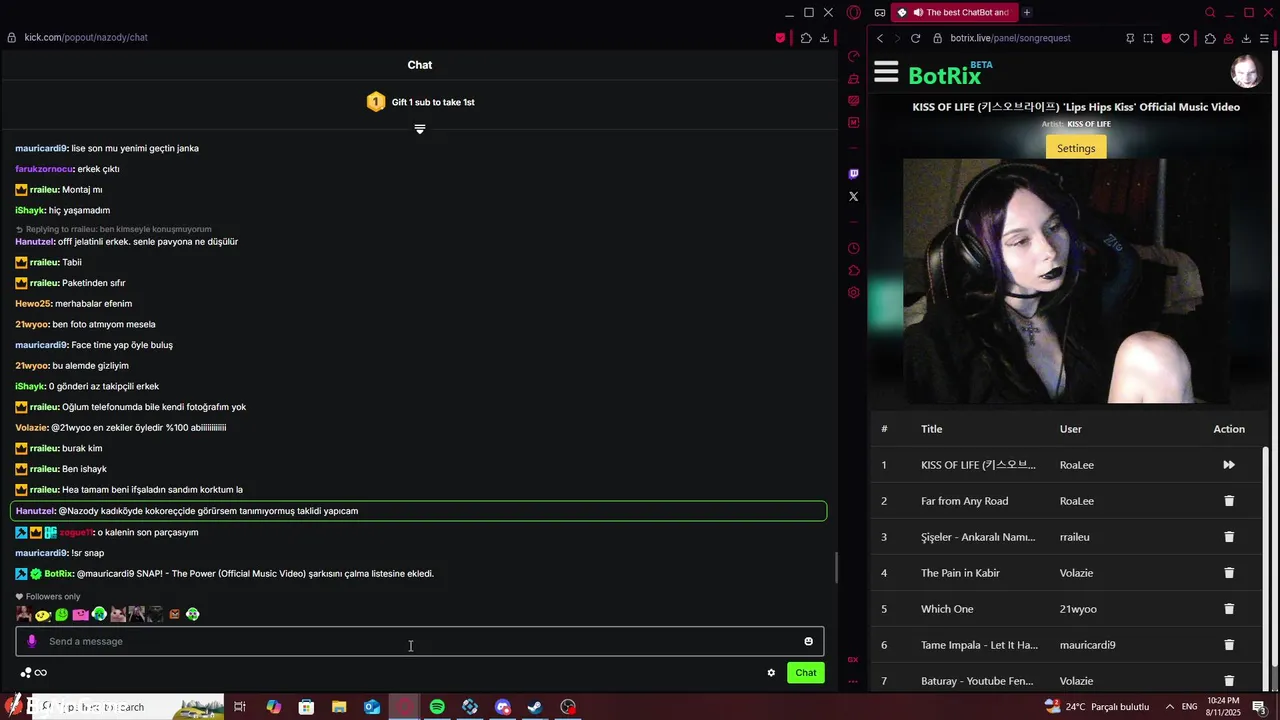Open extensions in BotRix browser toolbar
Screen dimensions: 1280x720
(x=1210, y=38)
